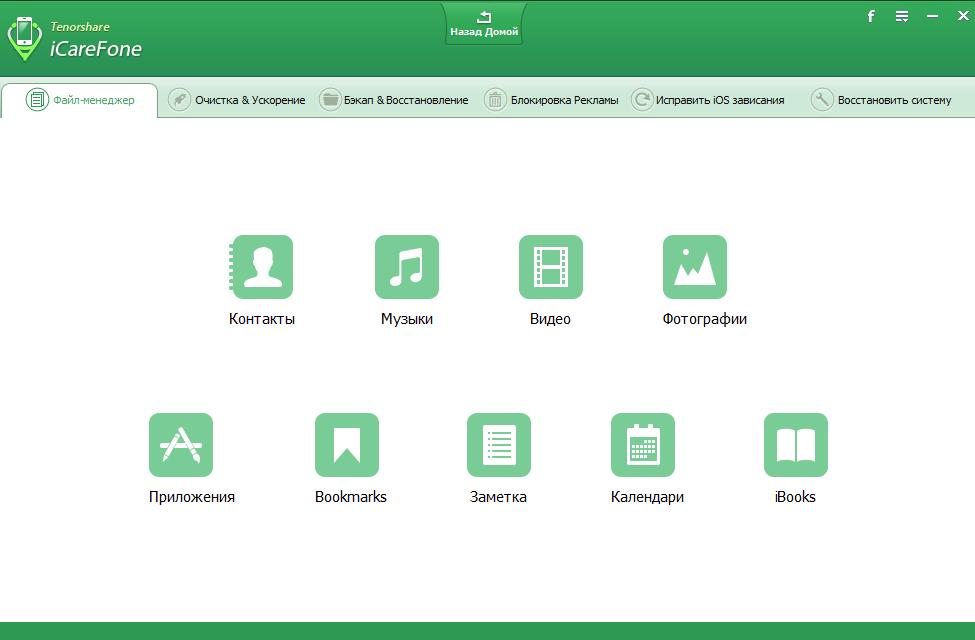This screenshot has width=975, height=640.
Task: Open the Приложения apps tile
Action: pos(181,445)
